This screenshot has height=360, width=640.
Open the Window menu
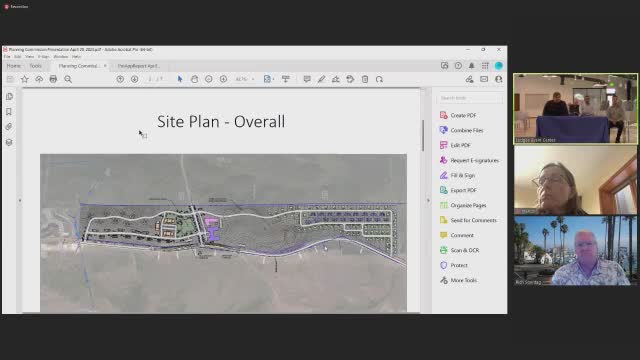tap(61, 57)
